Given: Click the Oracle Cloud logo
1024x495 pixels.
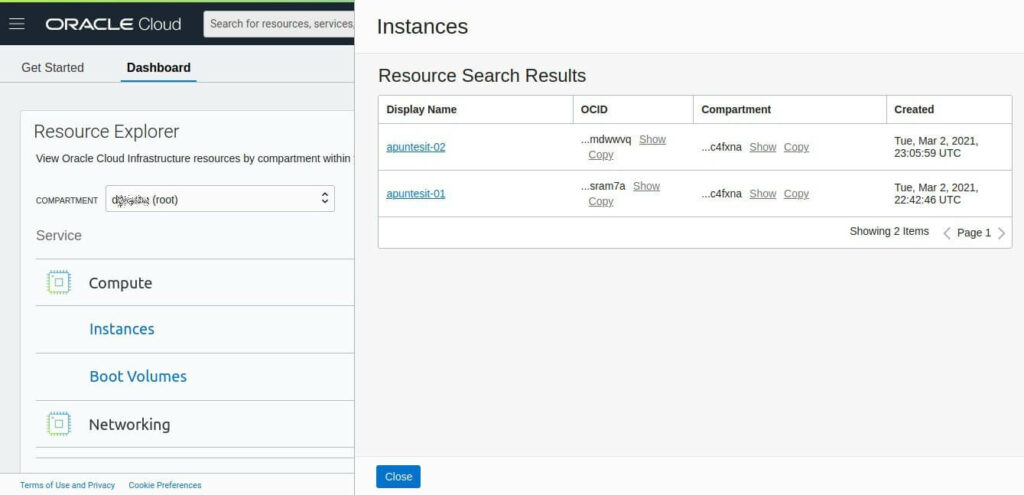Looking at the screenshot, I should click(x=113, y=24).
